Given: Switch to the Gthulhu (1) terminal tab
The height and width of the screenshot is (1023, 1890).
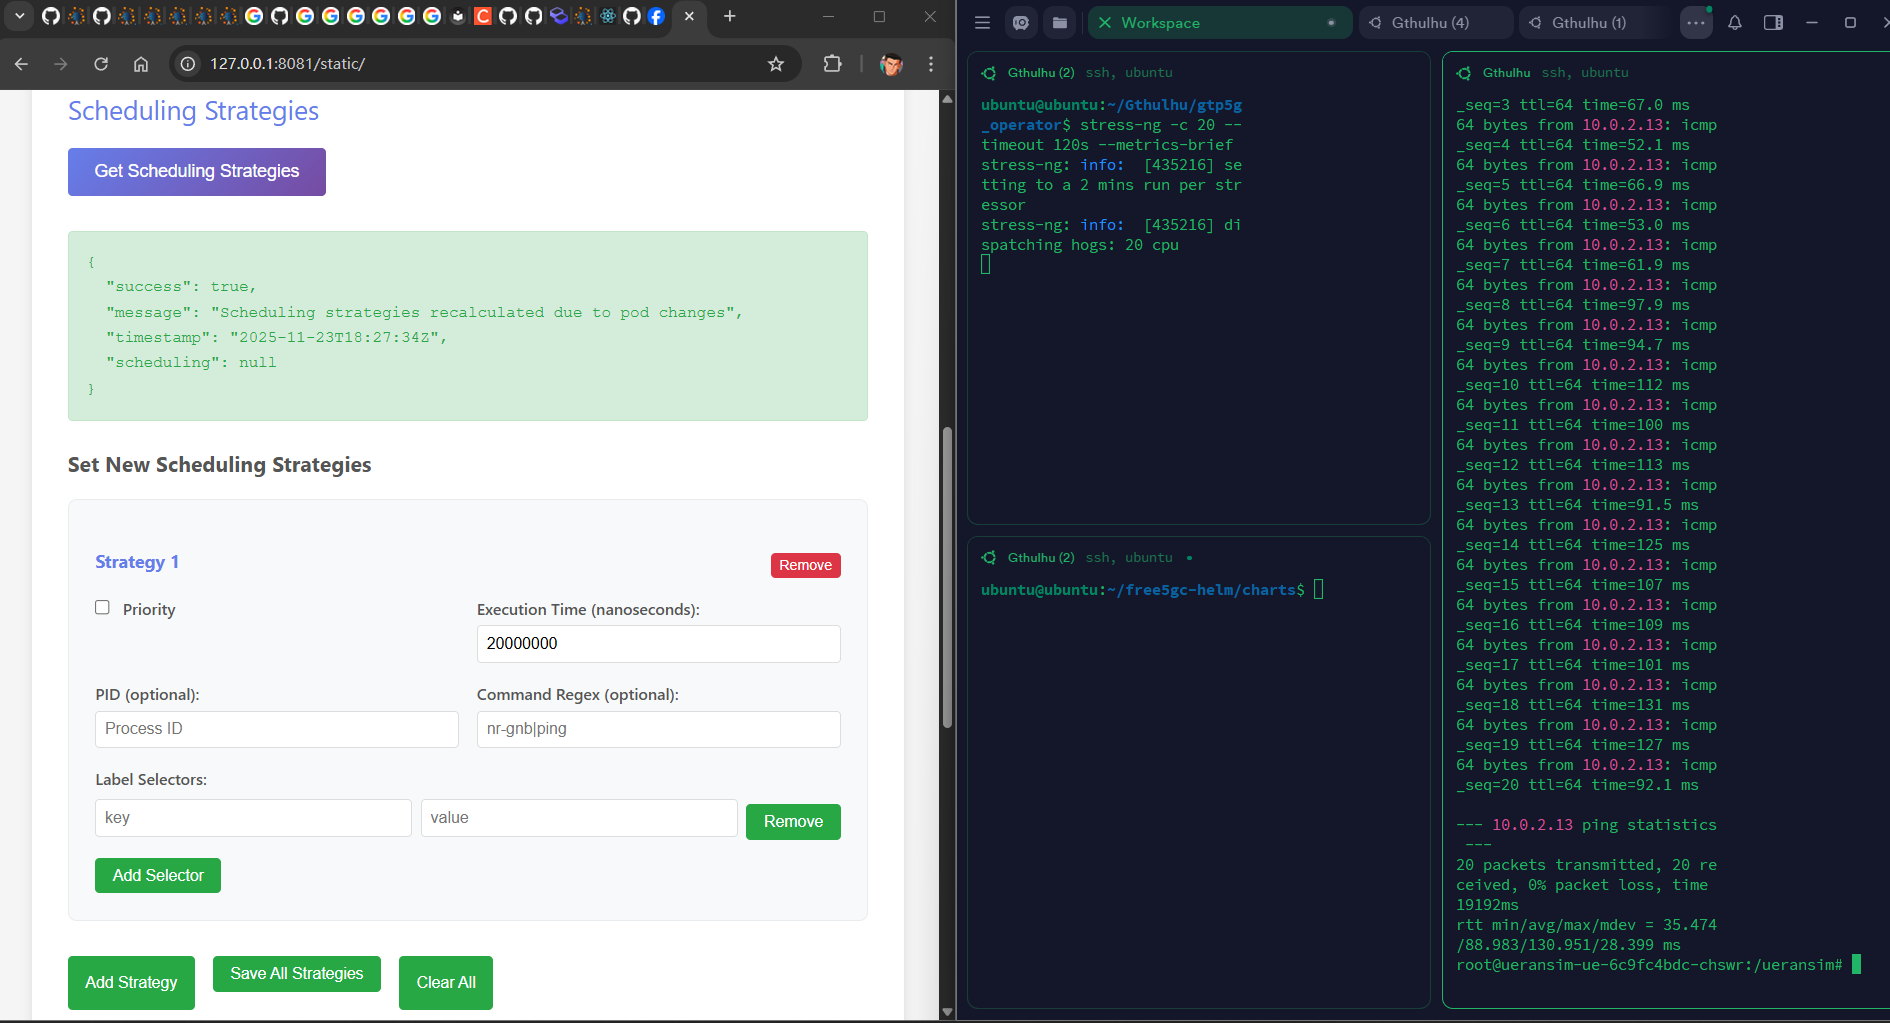Looking at the screenshot, I should click(x=1588, y=23).
